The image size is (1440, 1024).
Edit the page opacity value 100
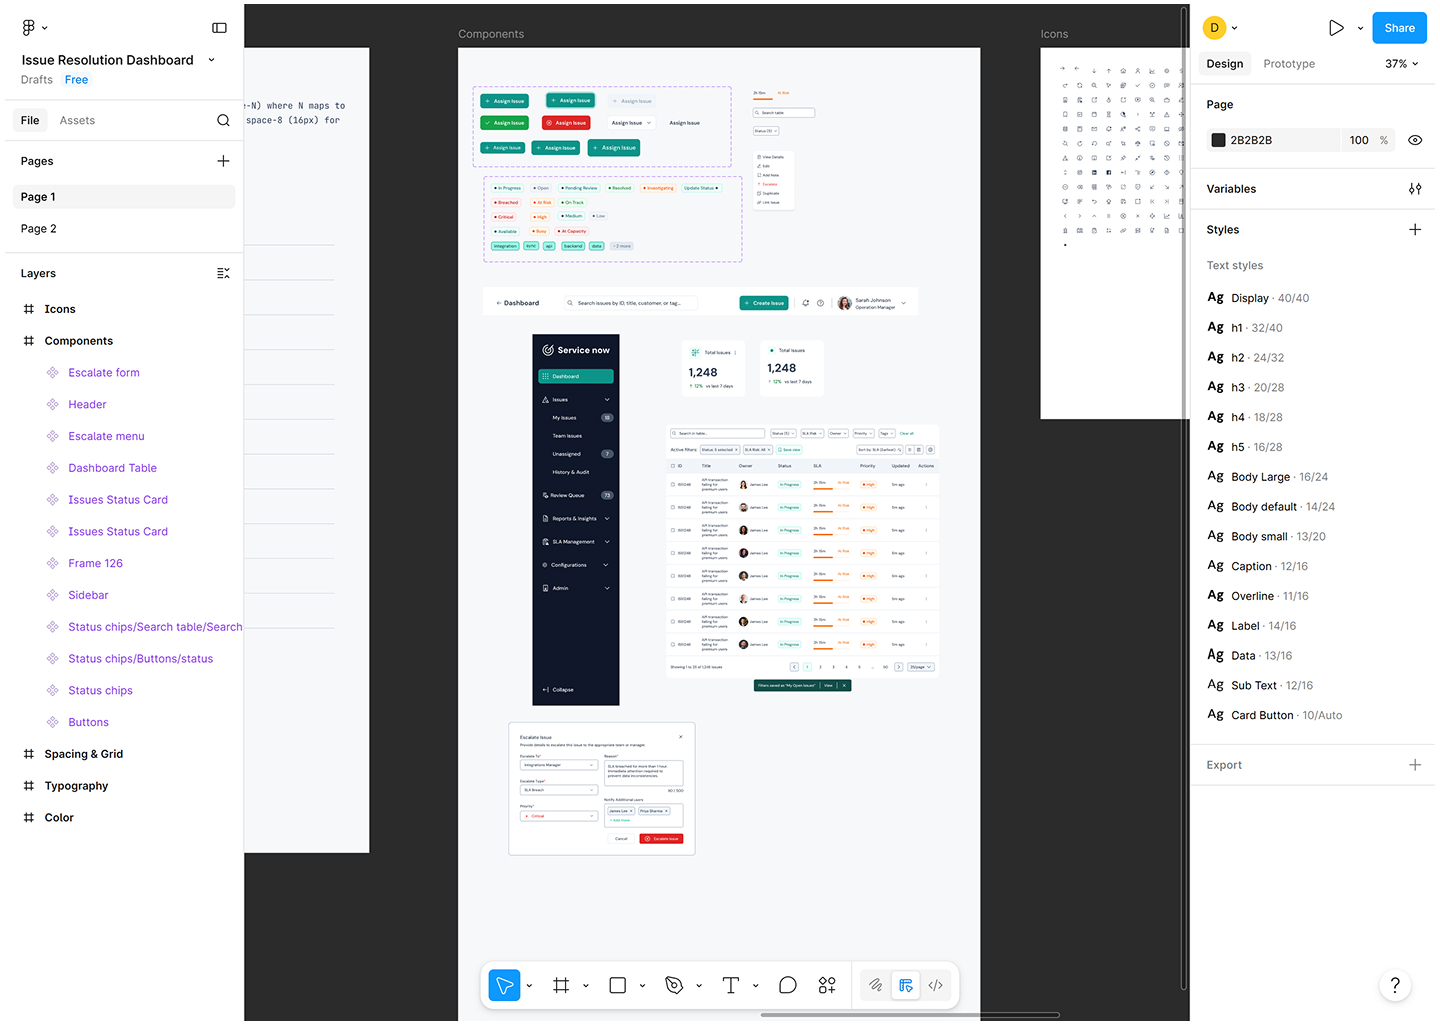(x=1358, y=140)
